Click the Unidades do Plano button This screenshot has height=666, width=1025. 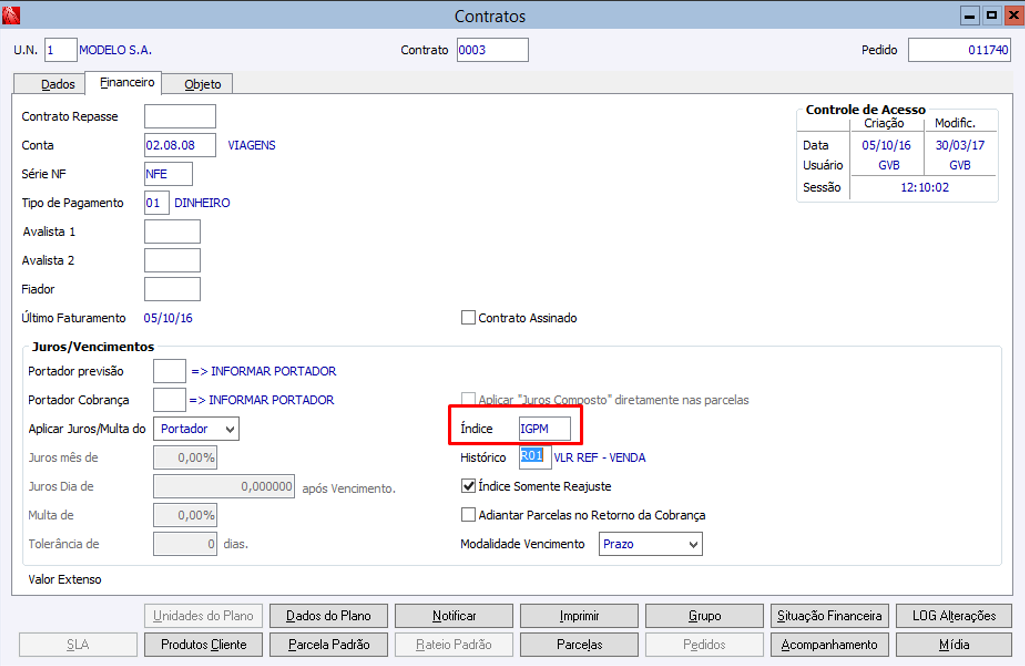coord(203,616)
